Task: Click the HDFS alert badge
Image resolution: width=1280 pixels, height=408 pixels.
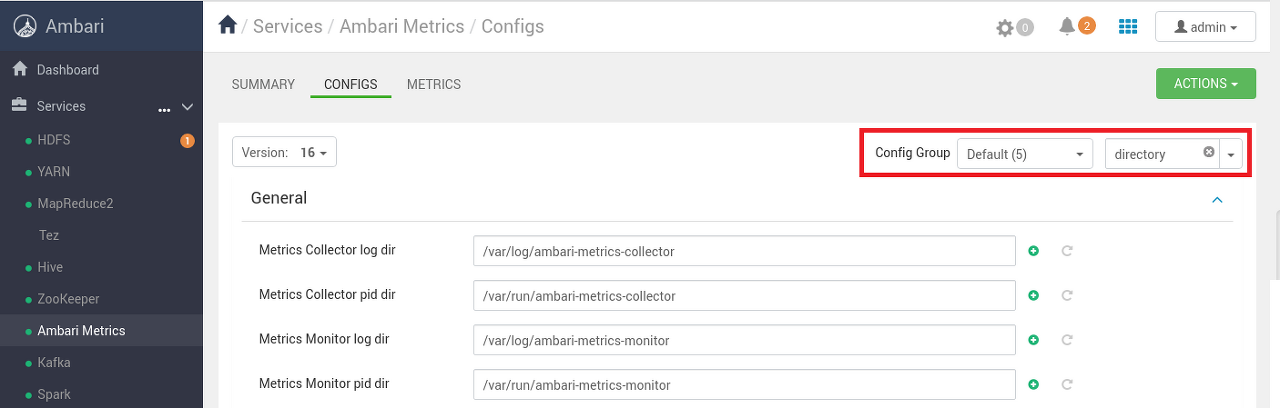Action: pos(187,141)
